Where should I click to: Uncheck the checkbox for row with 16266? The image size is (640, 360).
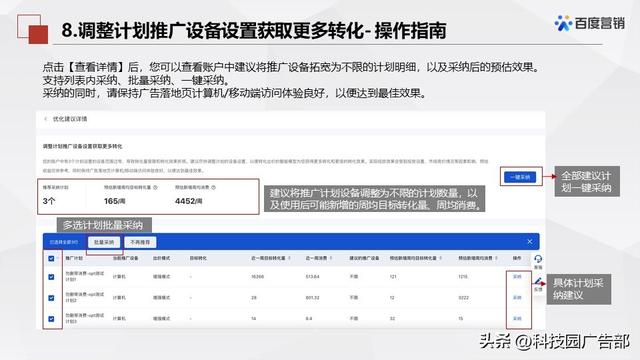point(51,277)
